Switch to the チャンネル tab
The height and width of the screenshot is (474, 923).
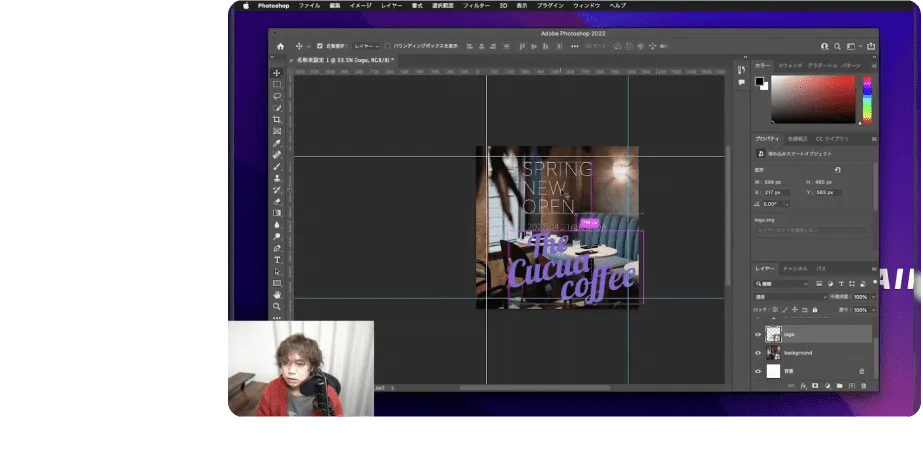click(795, 269)
